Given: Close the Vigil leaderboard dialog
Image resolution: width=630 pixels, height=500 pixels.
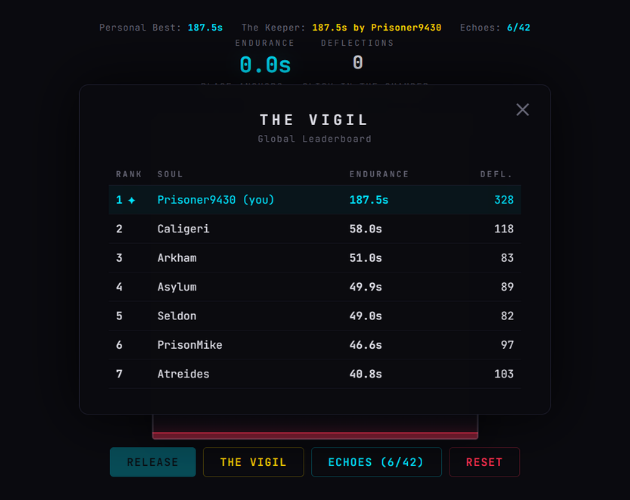Looking at the screenshot, I should pyautogui.click(x=522, y=110).
